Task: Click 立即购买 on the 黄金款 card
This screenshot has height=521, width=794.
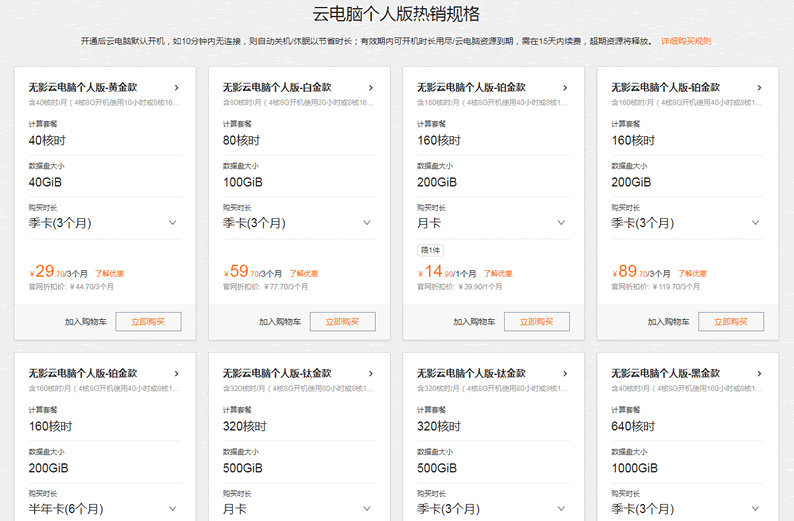Action: pyautogui.click(x=148, y=322)
